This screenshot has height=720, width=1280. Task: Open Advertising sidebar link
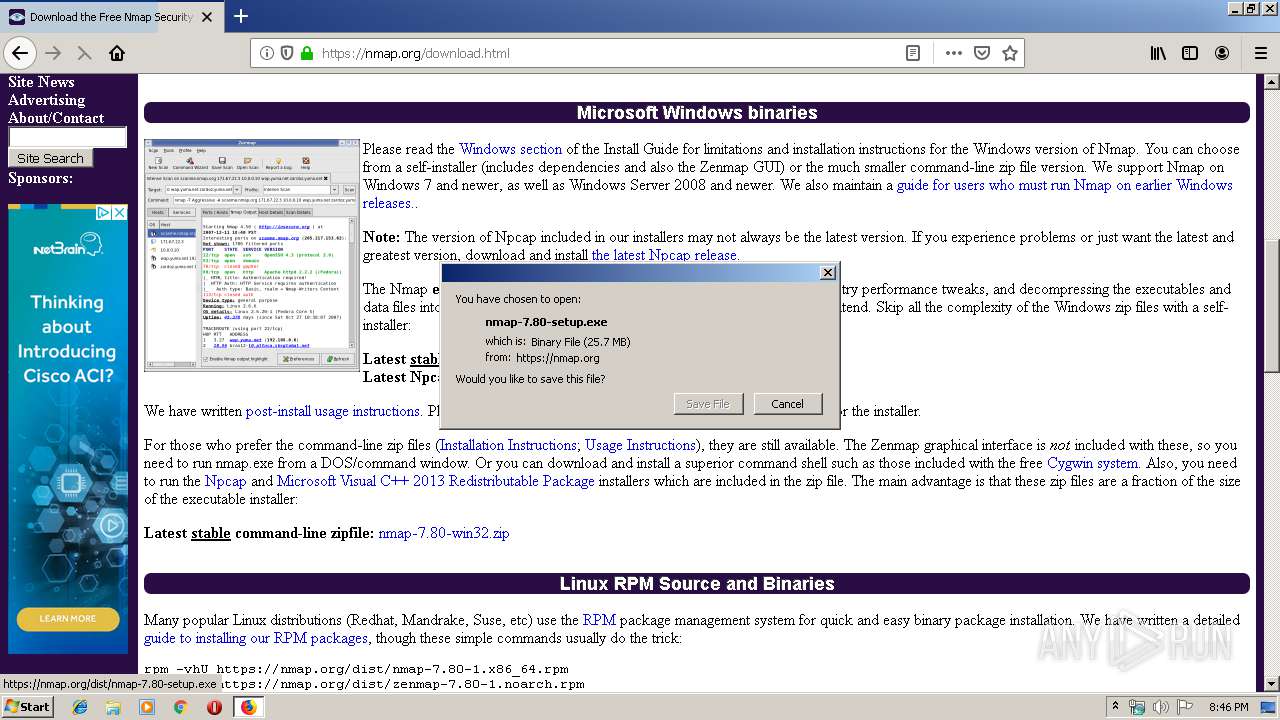pyautogui.click(x=46, y=100)
